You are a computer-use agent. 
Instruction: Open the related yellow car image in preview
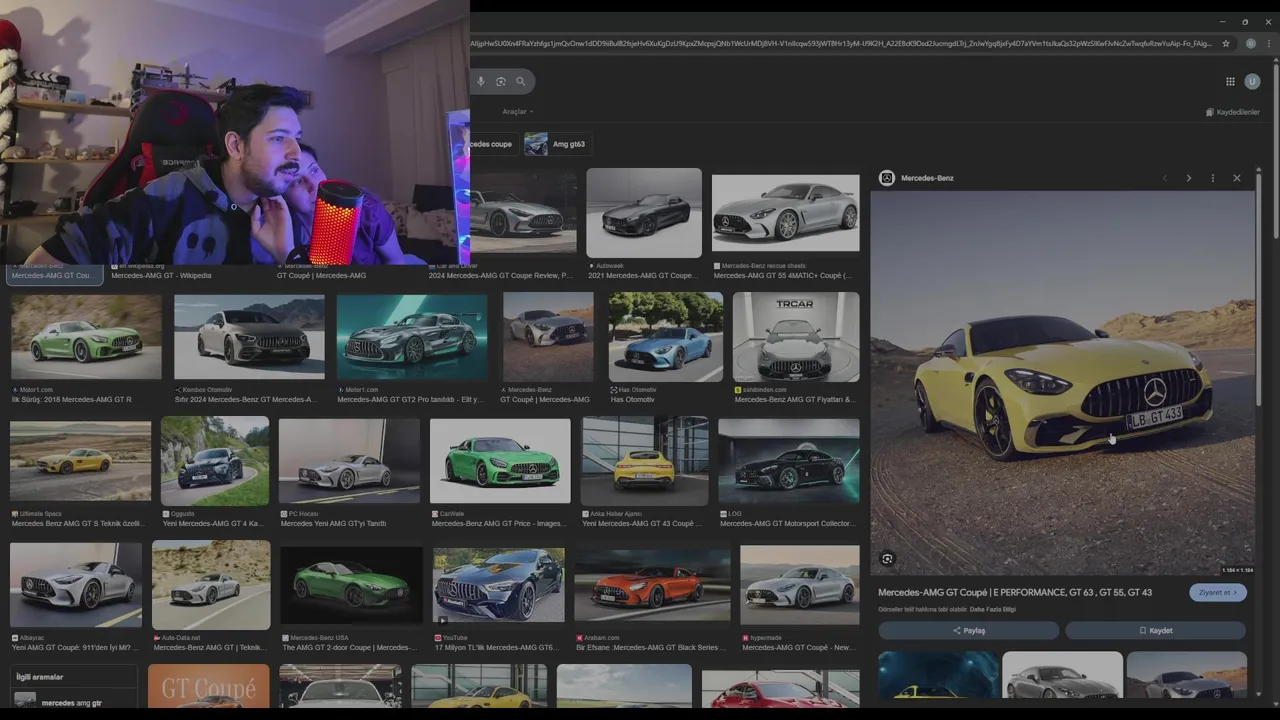[x=938, y=675]
